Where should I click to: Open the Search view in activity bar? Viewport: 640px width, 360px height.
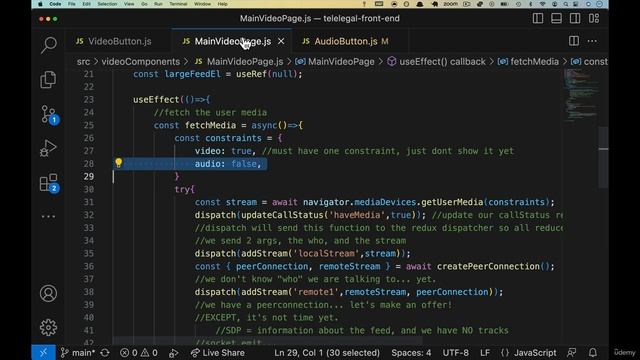[x=49, y=44]
